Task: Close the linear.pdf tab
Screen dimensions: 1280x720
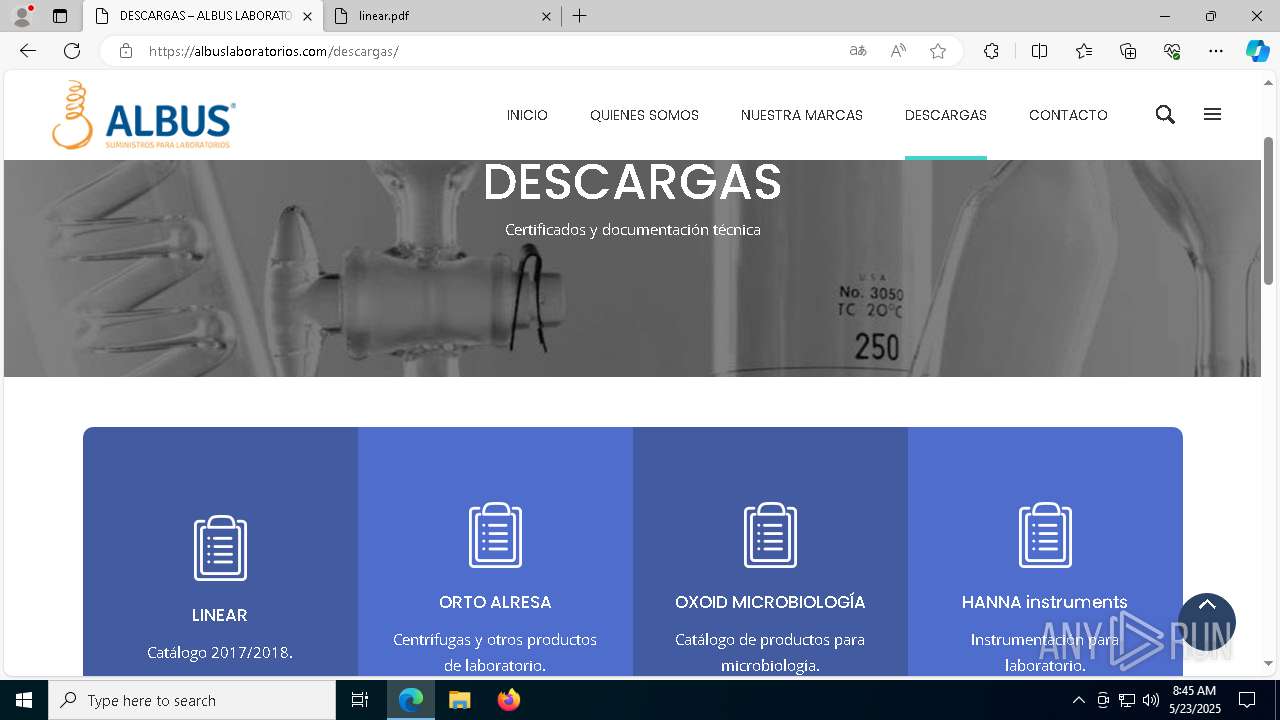Action: click(x=547, y=16)
